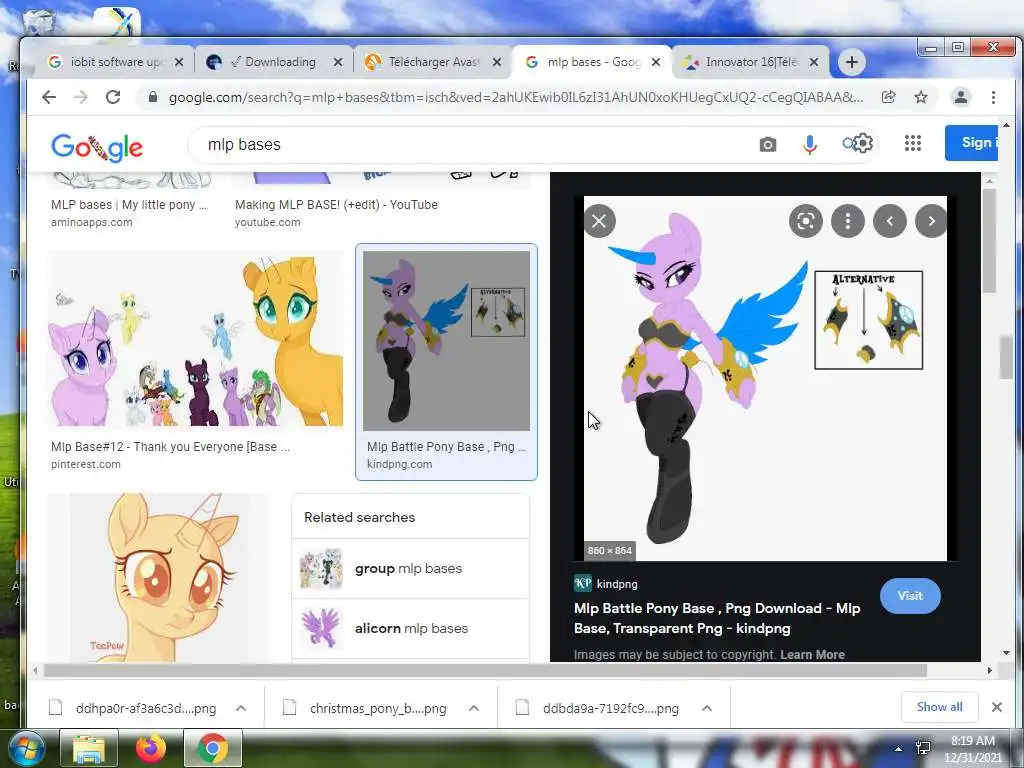The image size is (1024, 768).
Task: Close the iobit software tab
Action: pos(179,62)
